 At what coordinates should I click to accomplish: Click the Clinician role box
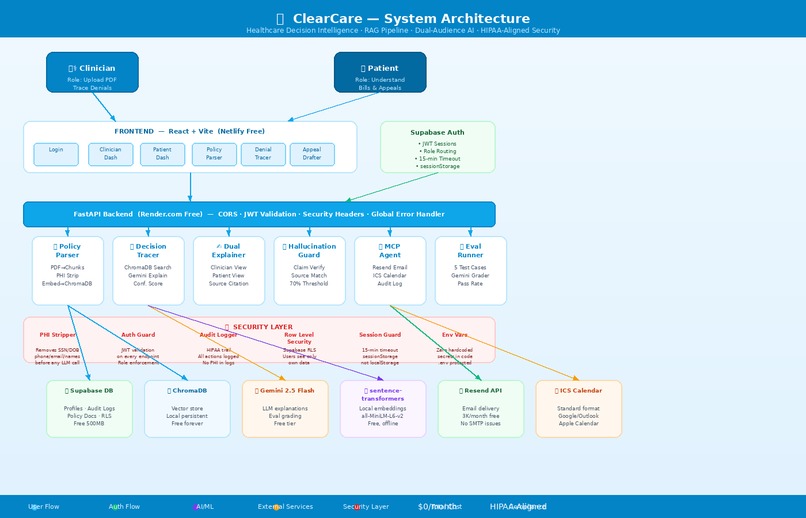point(93,72)
